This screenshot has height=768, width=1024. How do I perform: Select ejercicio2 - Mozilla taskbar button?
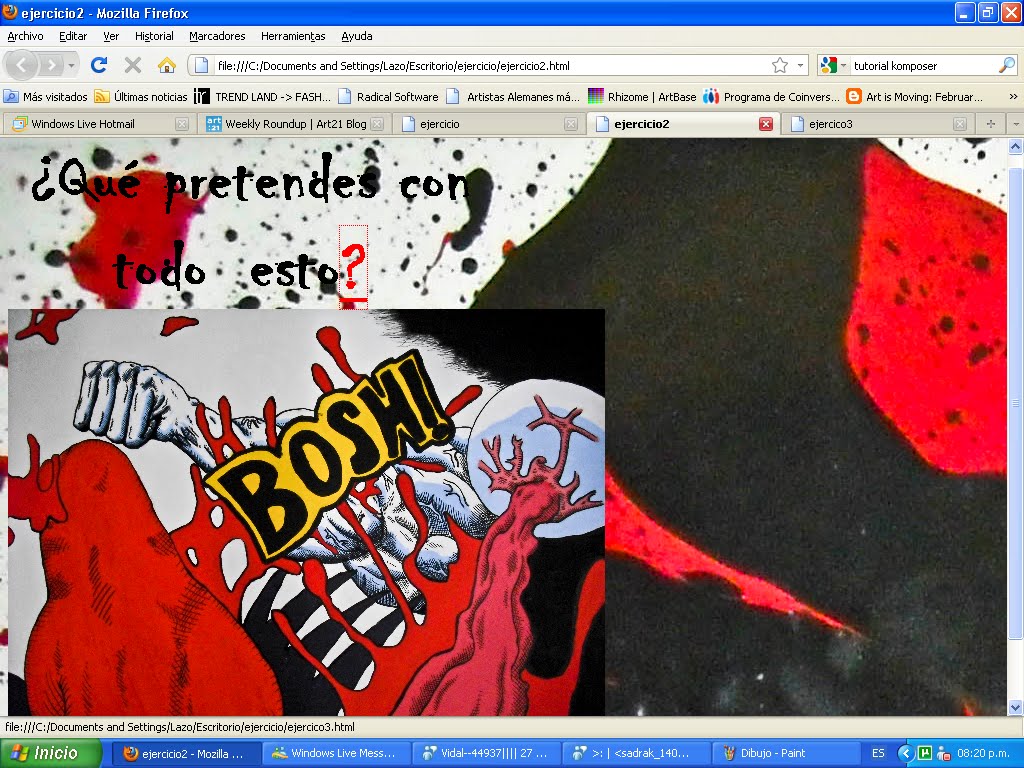(187, 754)
